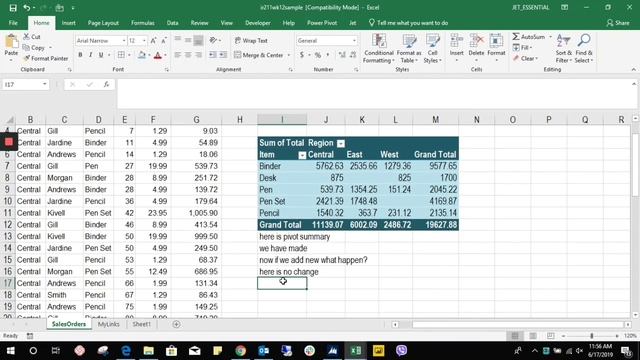Open the Item filter dropdown in pivot table

pyautogui.click(x=302, y=155)
